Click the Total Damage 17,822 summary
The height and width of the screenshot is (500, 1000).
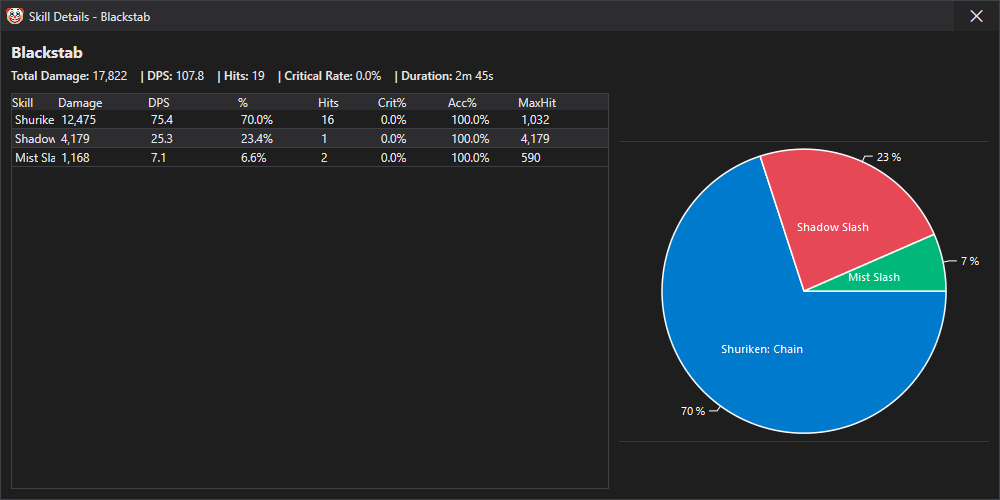click(70, 77)
